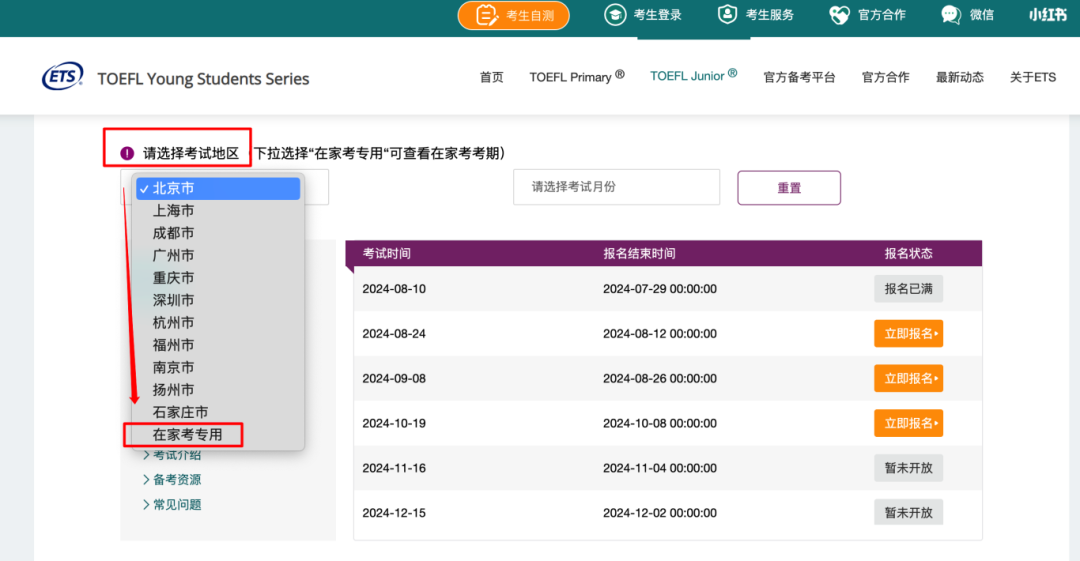1080x561 pixels.
Task: Click the 官方合作 heart handshake icon
Action: (x=840, y=14)
